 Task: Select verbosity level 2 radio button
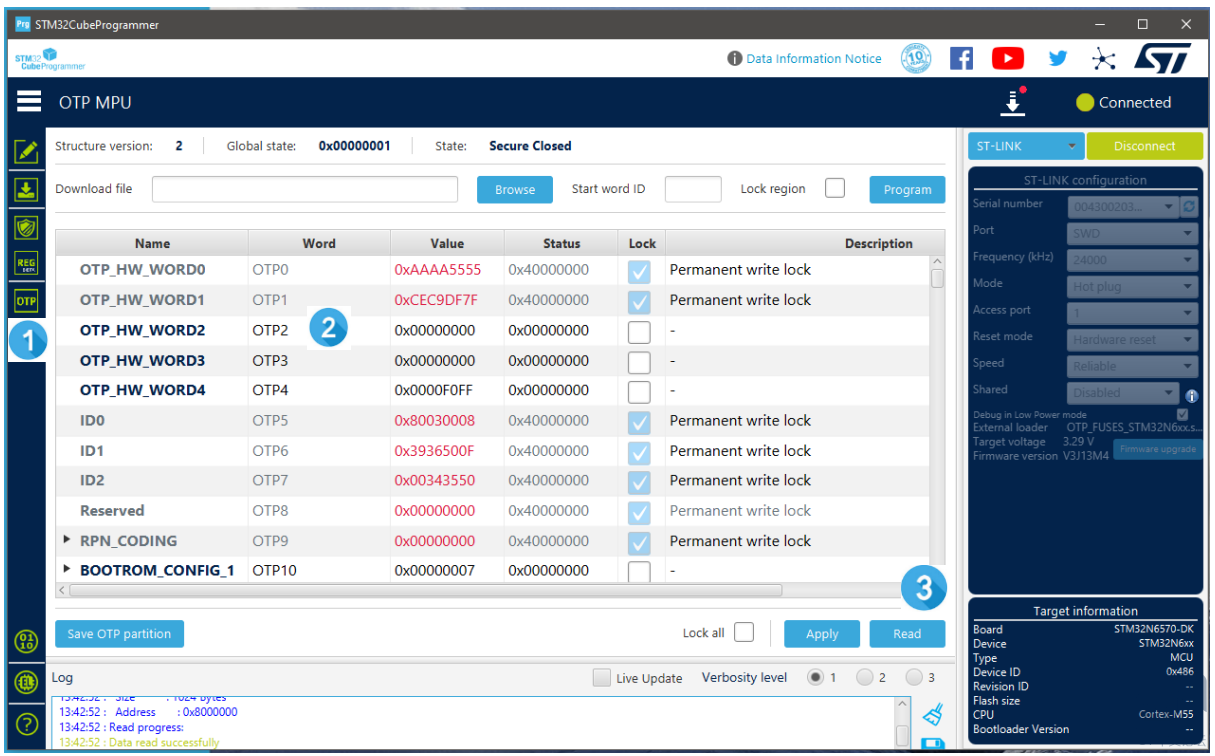(x=865, y=677)
